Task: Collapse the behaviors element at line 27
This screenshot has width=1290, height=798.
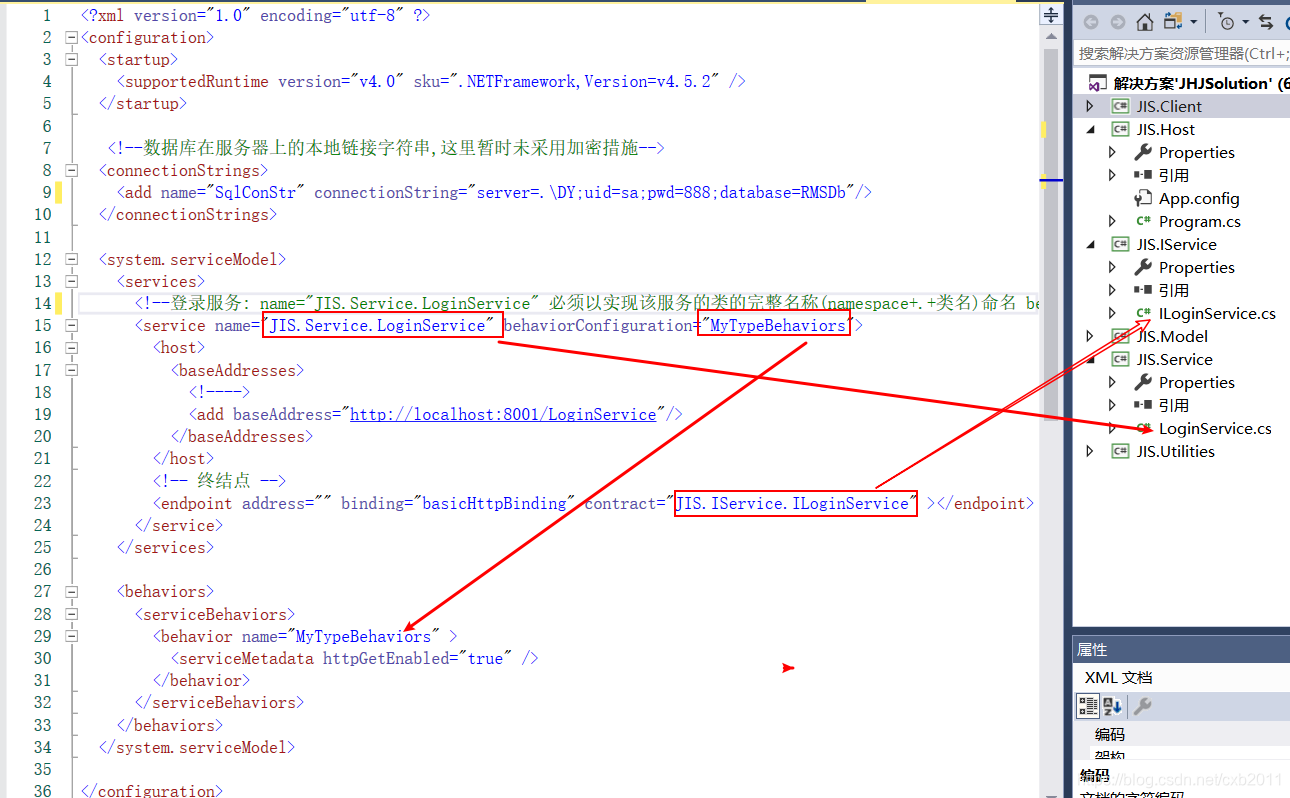Action: click(x=71, y=592)
